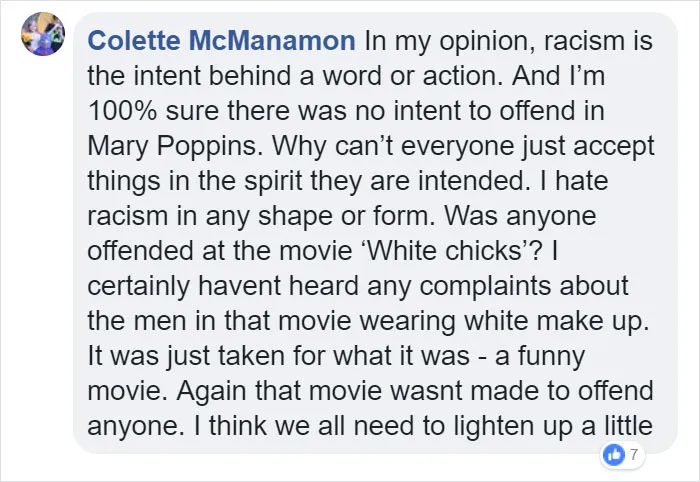The width and height of the screenshot is (700, 482).
Task: Click the '100%' text in the comment
Action: (122, 111)
